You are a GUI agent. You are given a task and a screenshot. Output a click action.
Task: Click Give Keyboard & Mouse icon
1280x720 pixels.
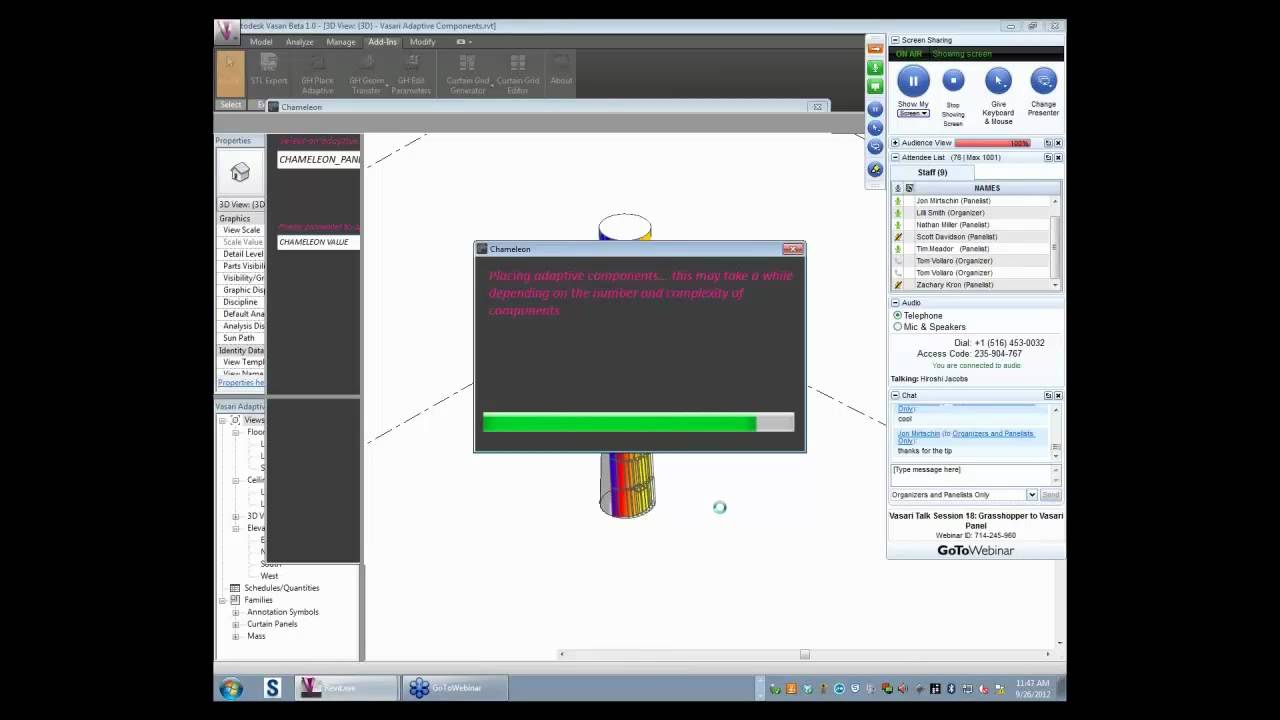click(x=997, y=81)
